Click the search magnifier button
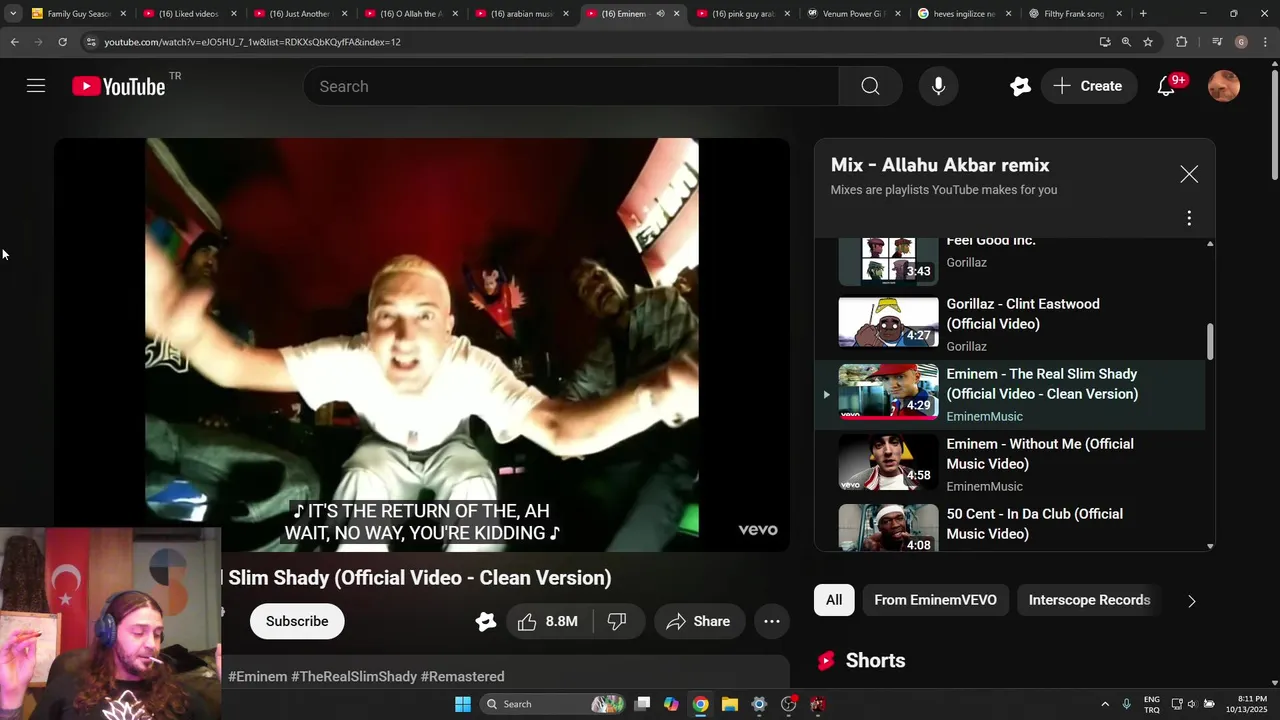 870,86
